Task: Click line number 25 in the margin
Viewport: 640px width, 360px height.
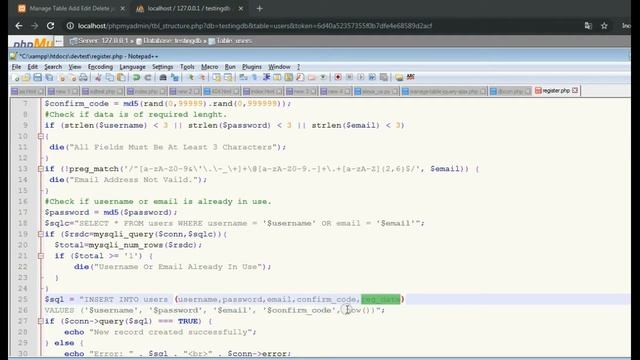Action: [23, 300]
